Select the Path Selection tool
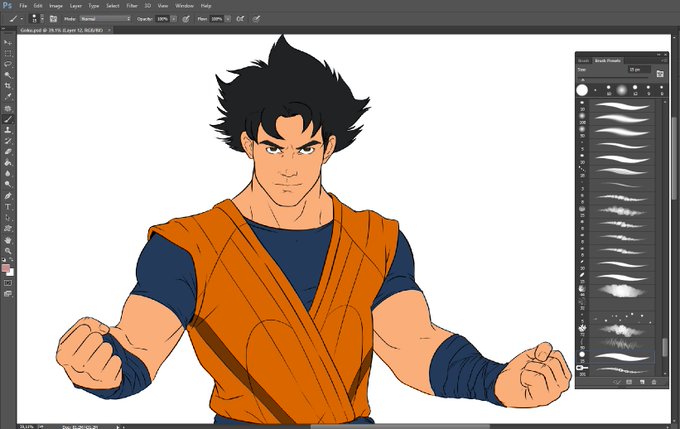Screen dimensions: 680x429 [8, 218]
